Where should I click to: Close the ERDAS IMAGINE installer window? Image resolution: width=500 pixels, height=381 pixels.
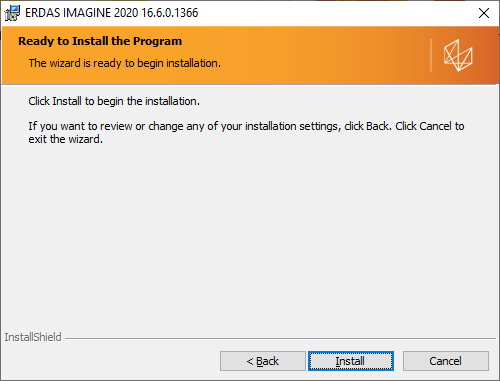coord(484,13)
